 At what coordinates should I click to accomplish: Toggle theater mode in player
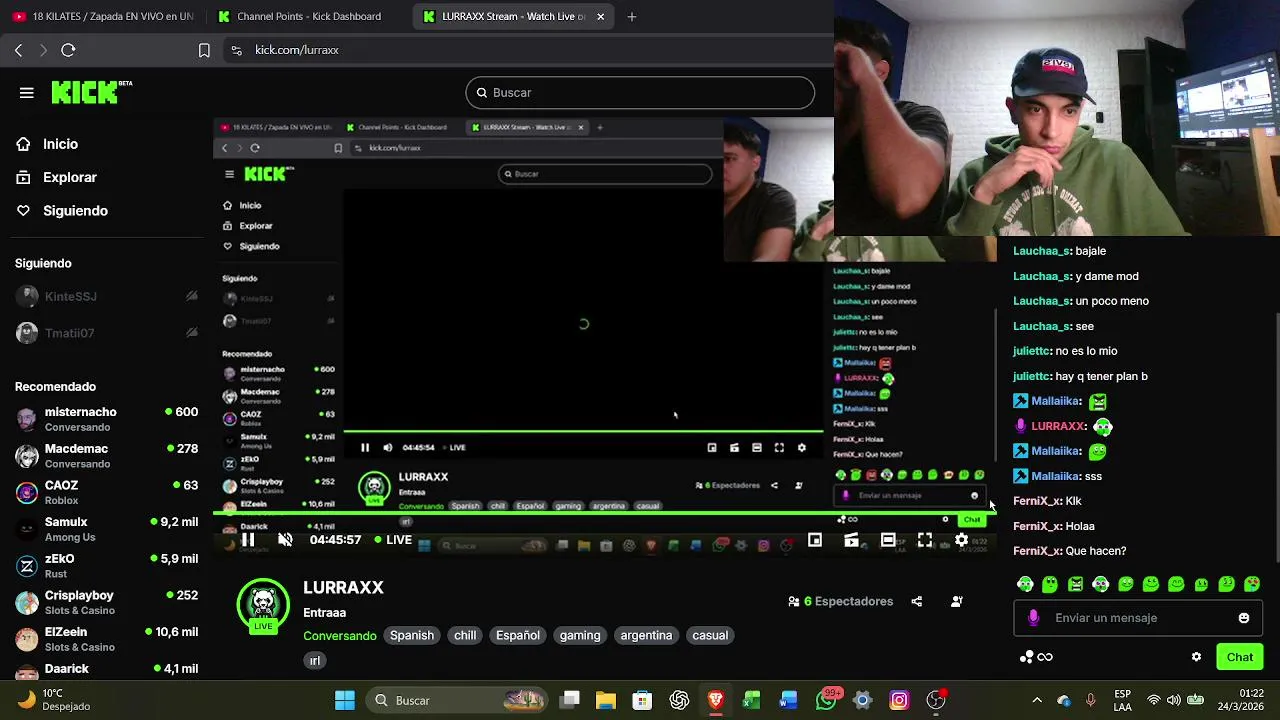pyautogui.click(x=888, y=540)
